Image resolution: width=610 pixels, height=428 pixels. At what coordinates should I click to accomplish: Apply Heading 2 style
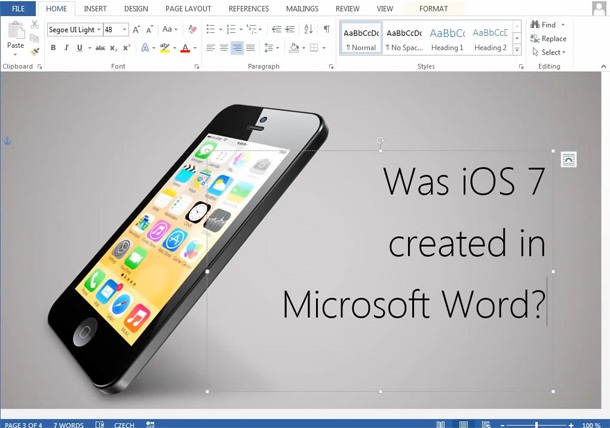click(490, 39)
